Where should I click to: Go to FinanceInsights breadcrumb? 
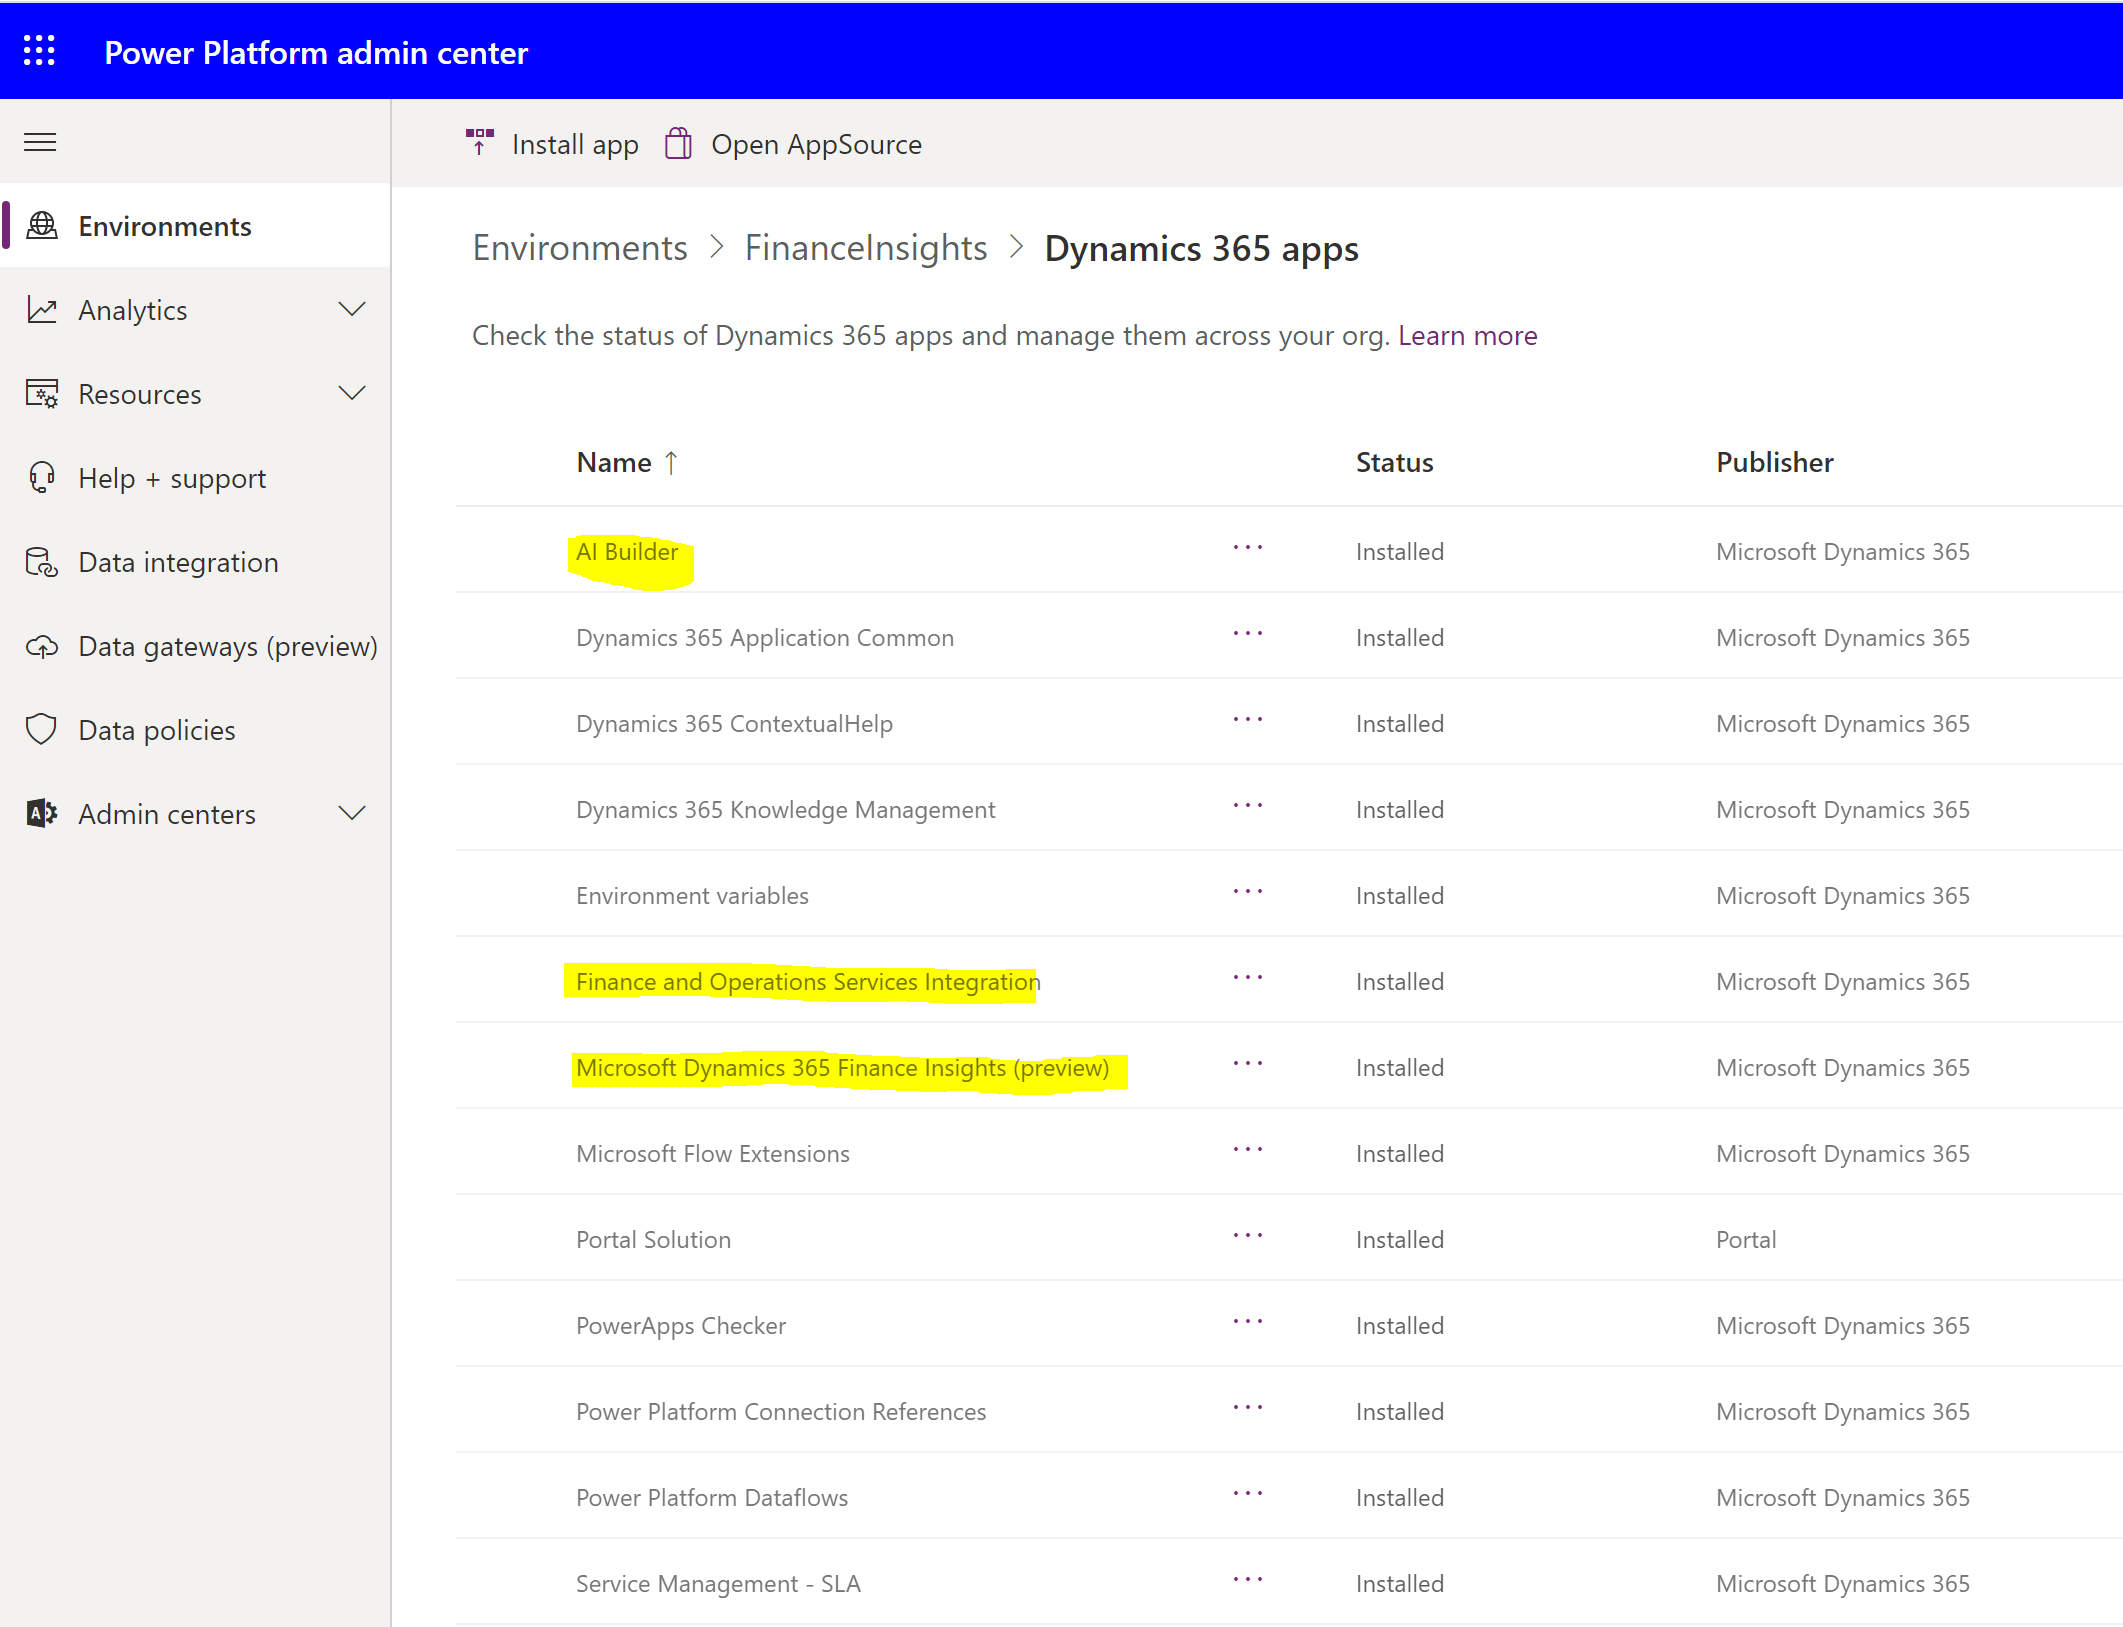(x=865, y=248)
